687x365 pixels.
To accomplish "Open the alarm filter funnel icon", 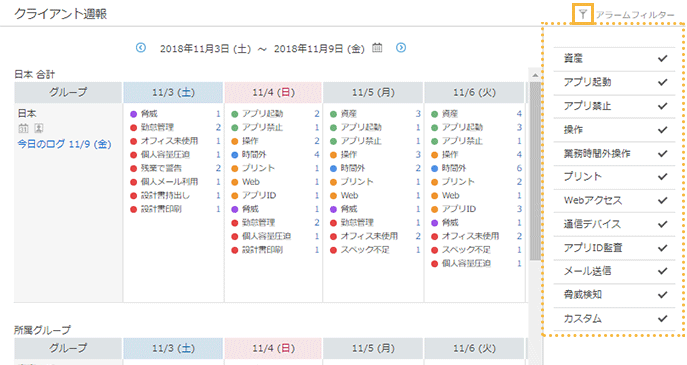I will [x=582, y=14].
